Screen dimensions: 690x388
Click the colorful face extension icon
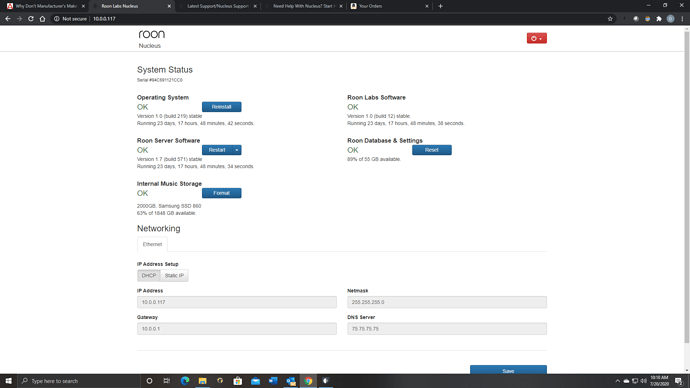[647, 19]
